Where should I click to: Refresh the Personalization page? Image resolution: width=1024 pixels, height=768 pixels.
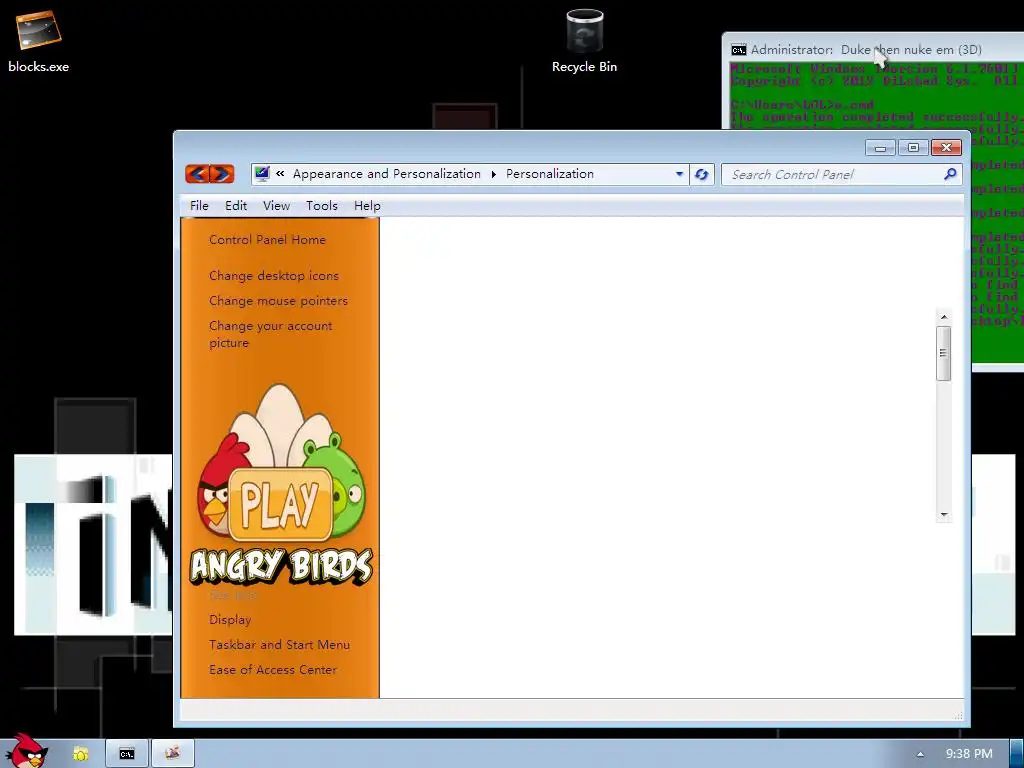point(701,174)
